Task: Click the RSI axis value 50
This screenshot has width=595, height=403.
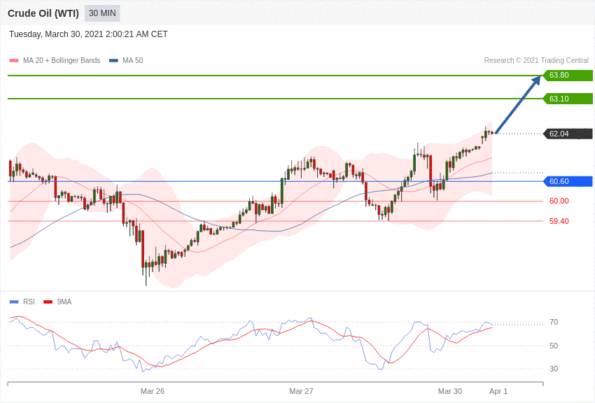Action: pyautogui.click(x=554, y=346)
